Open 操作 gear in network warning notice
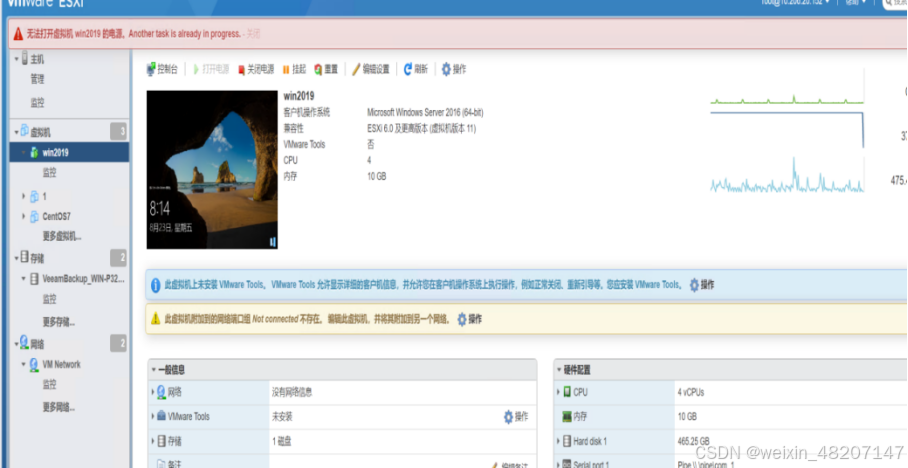908x468 pixels. (469, 319)
